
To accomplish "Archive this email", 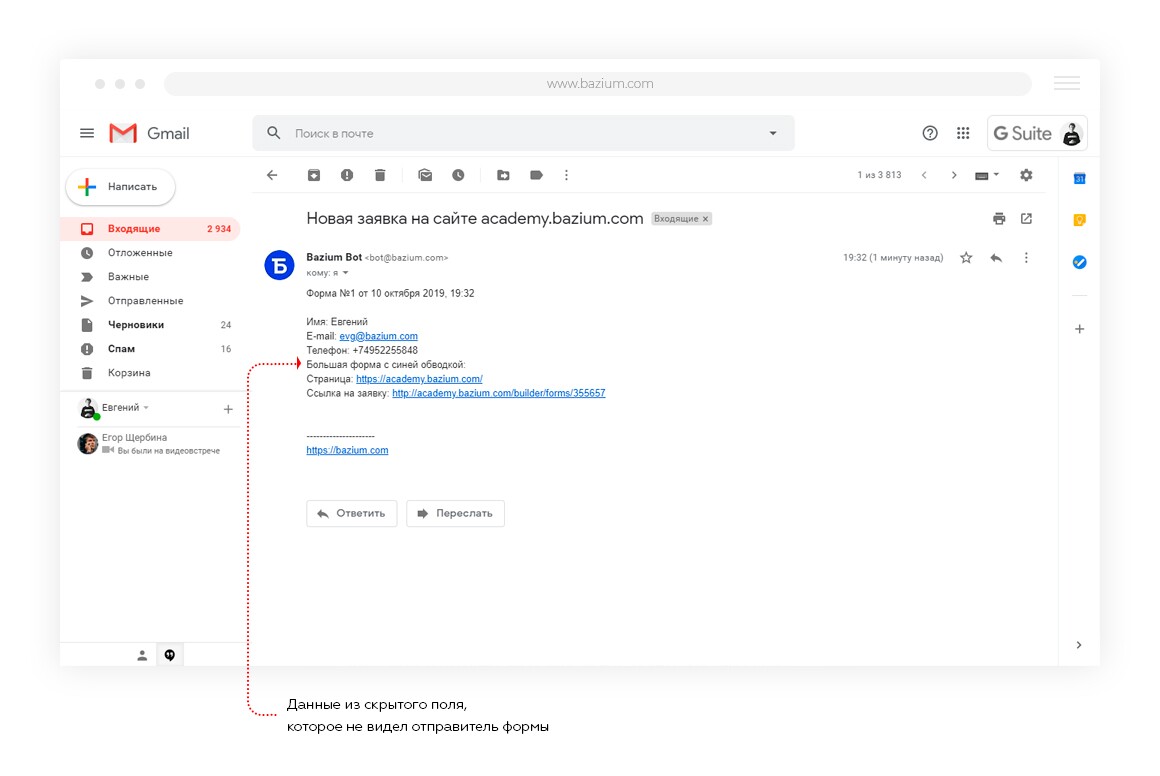I will pos(314,175).
